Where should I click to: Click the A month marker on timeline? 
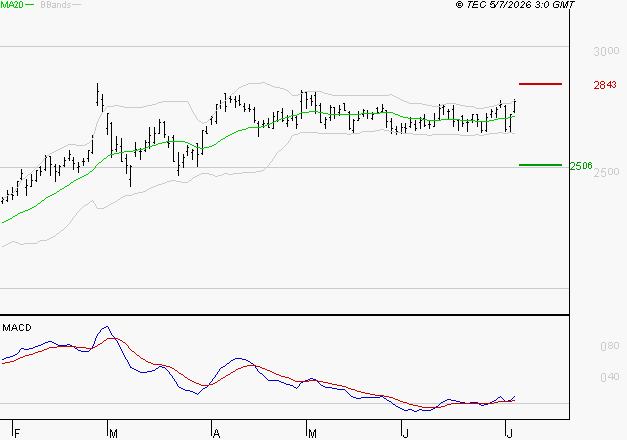tap(216, 434)
